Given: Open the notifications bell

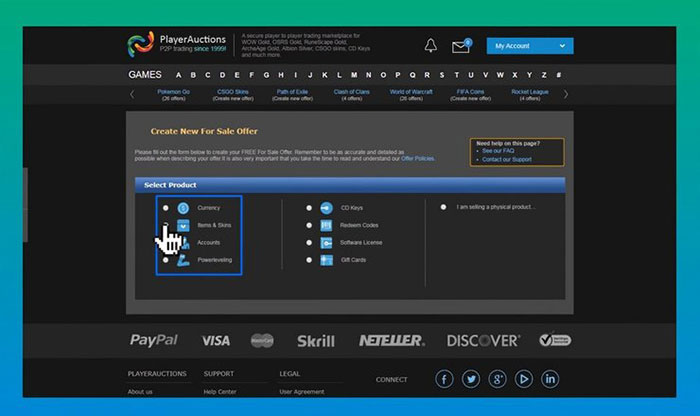Looking at the screenshot, I should point(431,46).
